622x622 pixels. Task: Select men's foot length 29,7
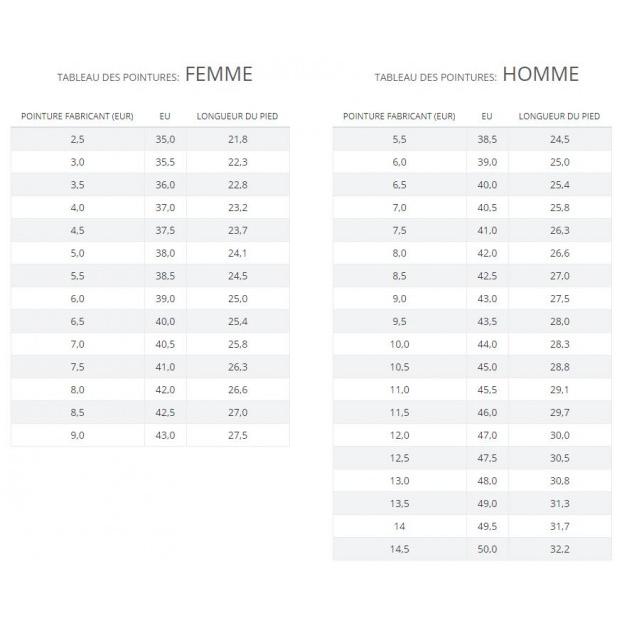pyautogui.click(x=560, y=413)
